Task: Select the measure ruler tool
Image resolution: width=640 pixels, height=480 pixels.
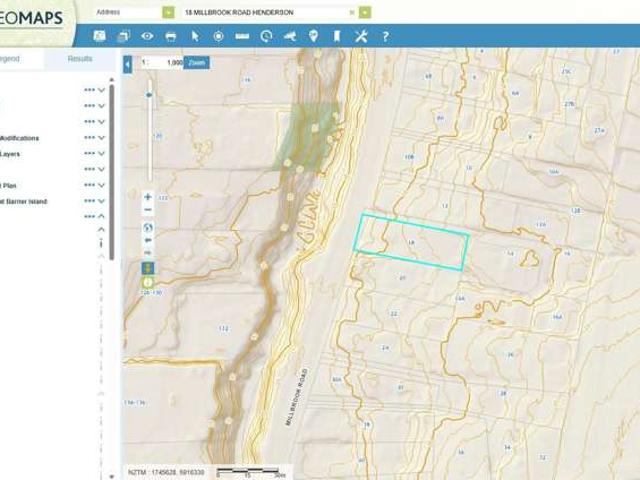Action: point(242,37)
